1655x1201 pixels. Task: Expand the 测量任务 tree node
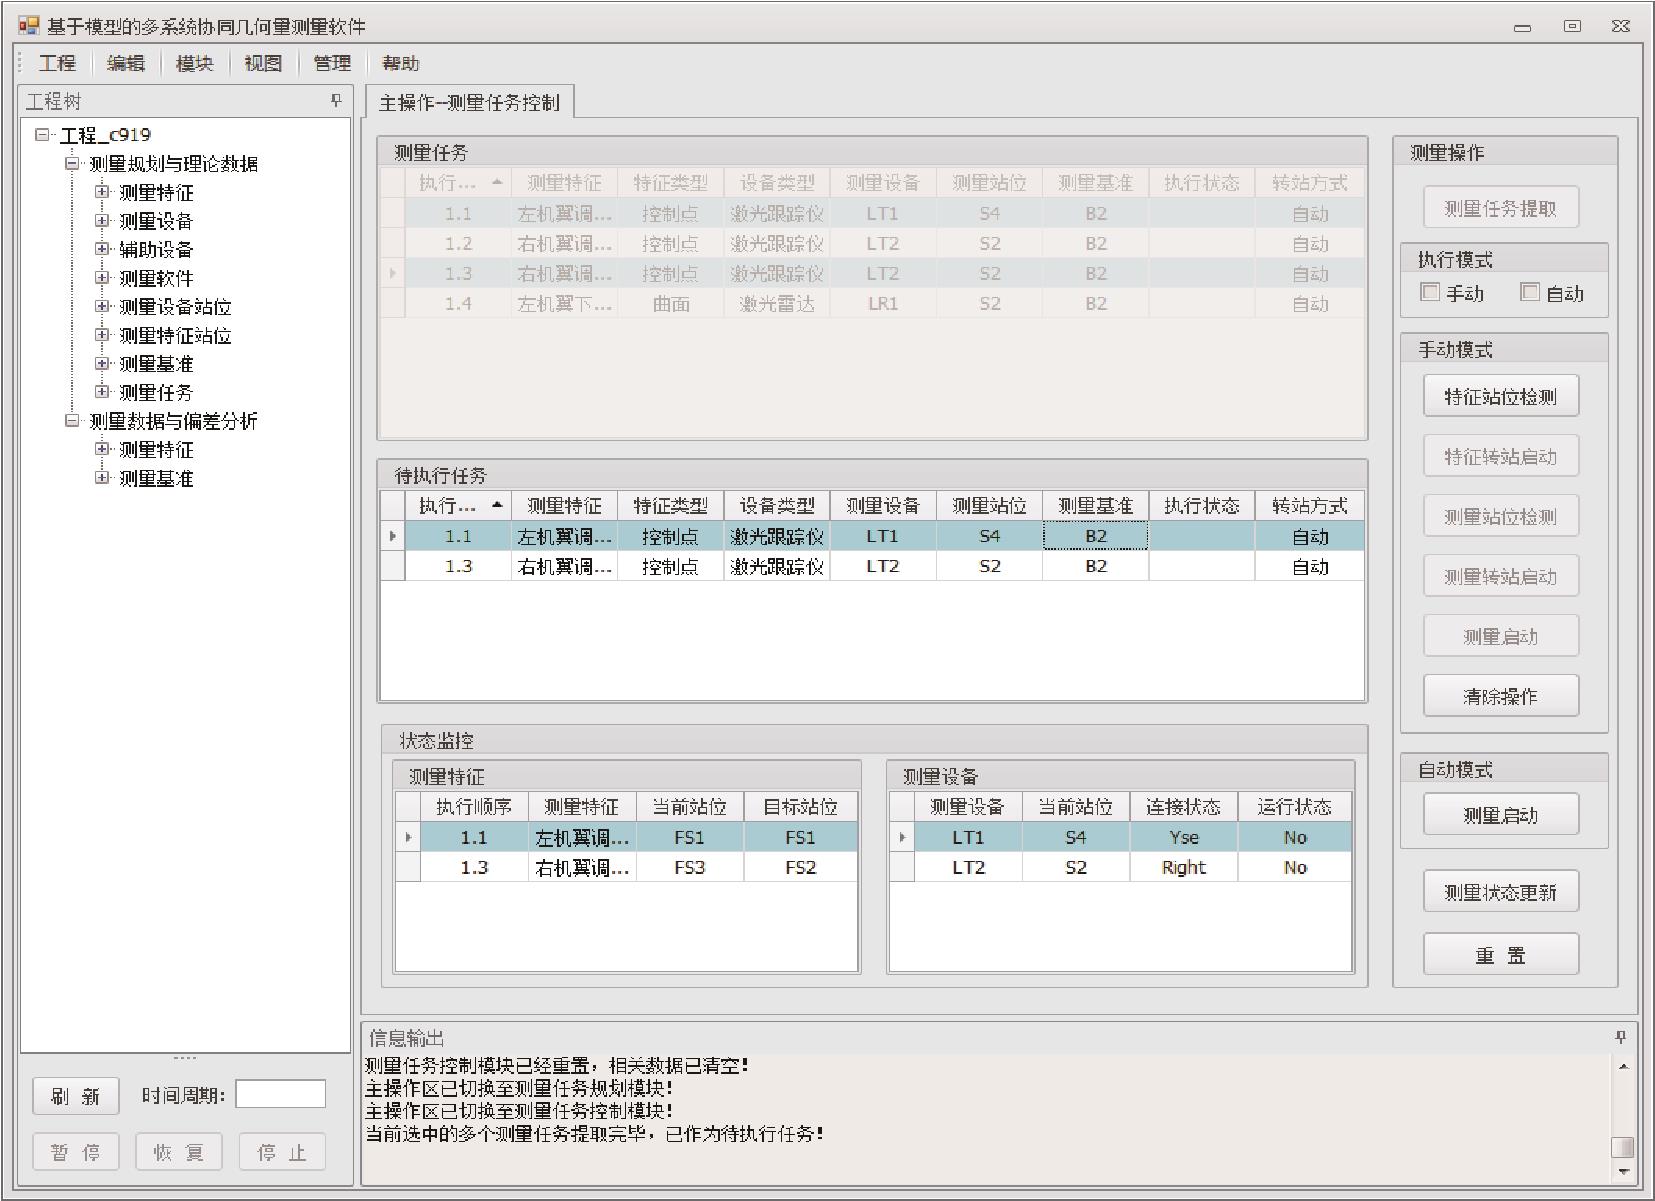[x=102, y=392]
